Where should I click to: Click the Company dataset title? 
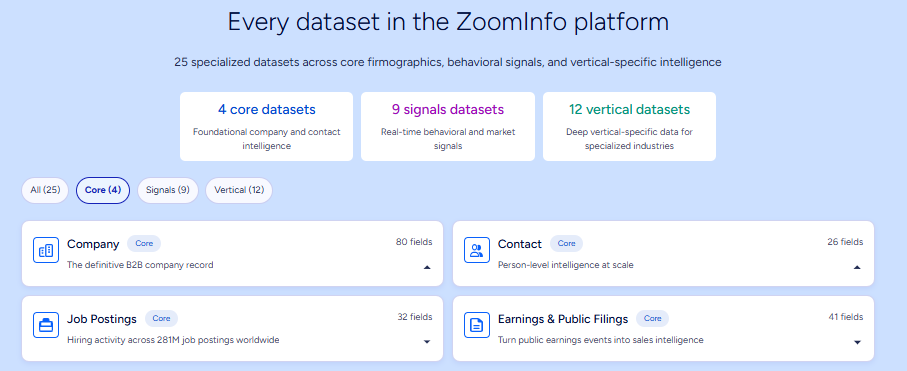tap(93, 244)
